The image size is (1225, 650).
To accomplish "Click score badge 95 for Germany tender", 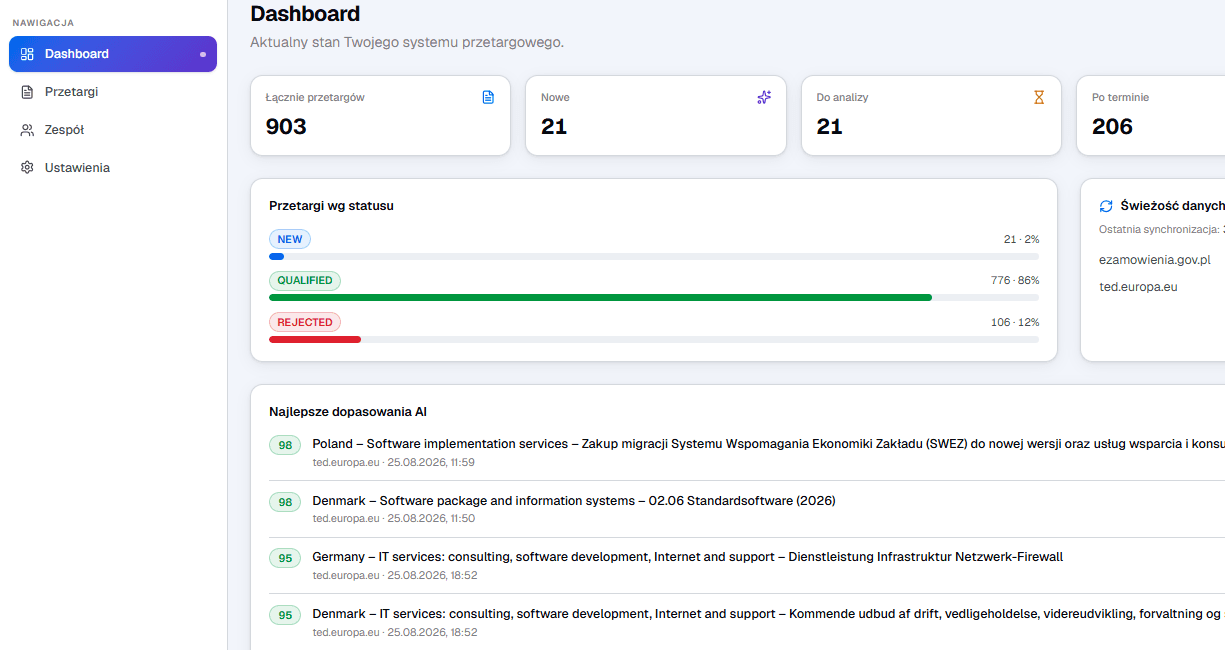I will [x=285, y=558].
